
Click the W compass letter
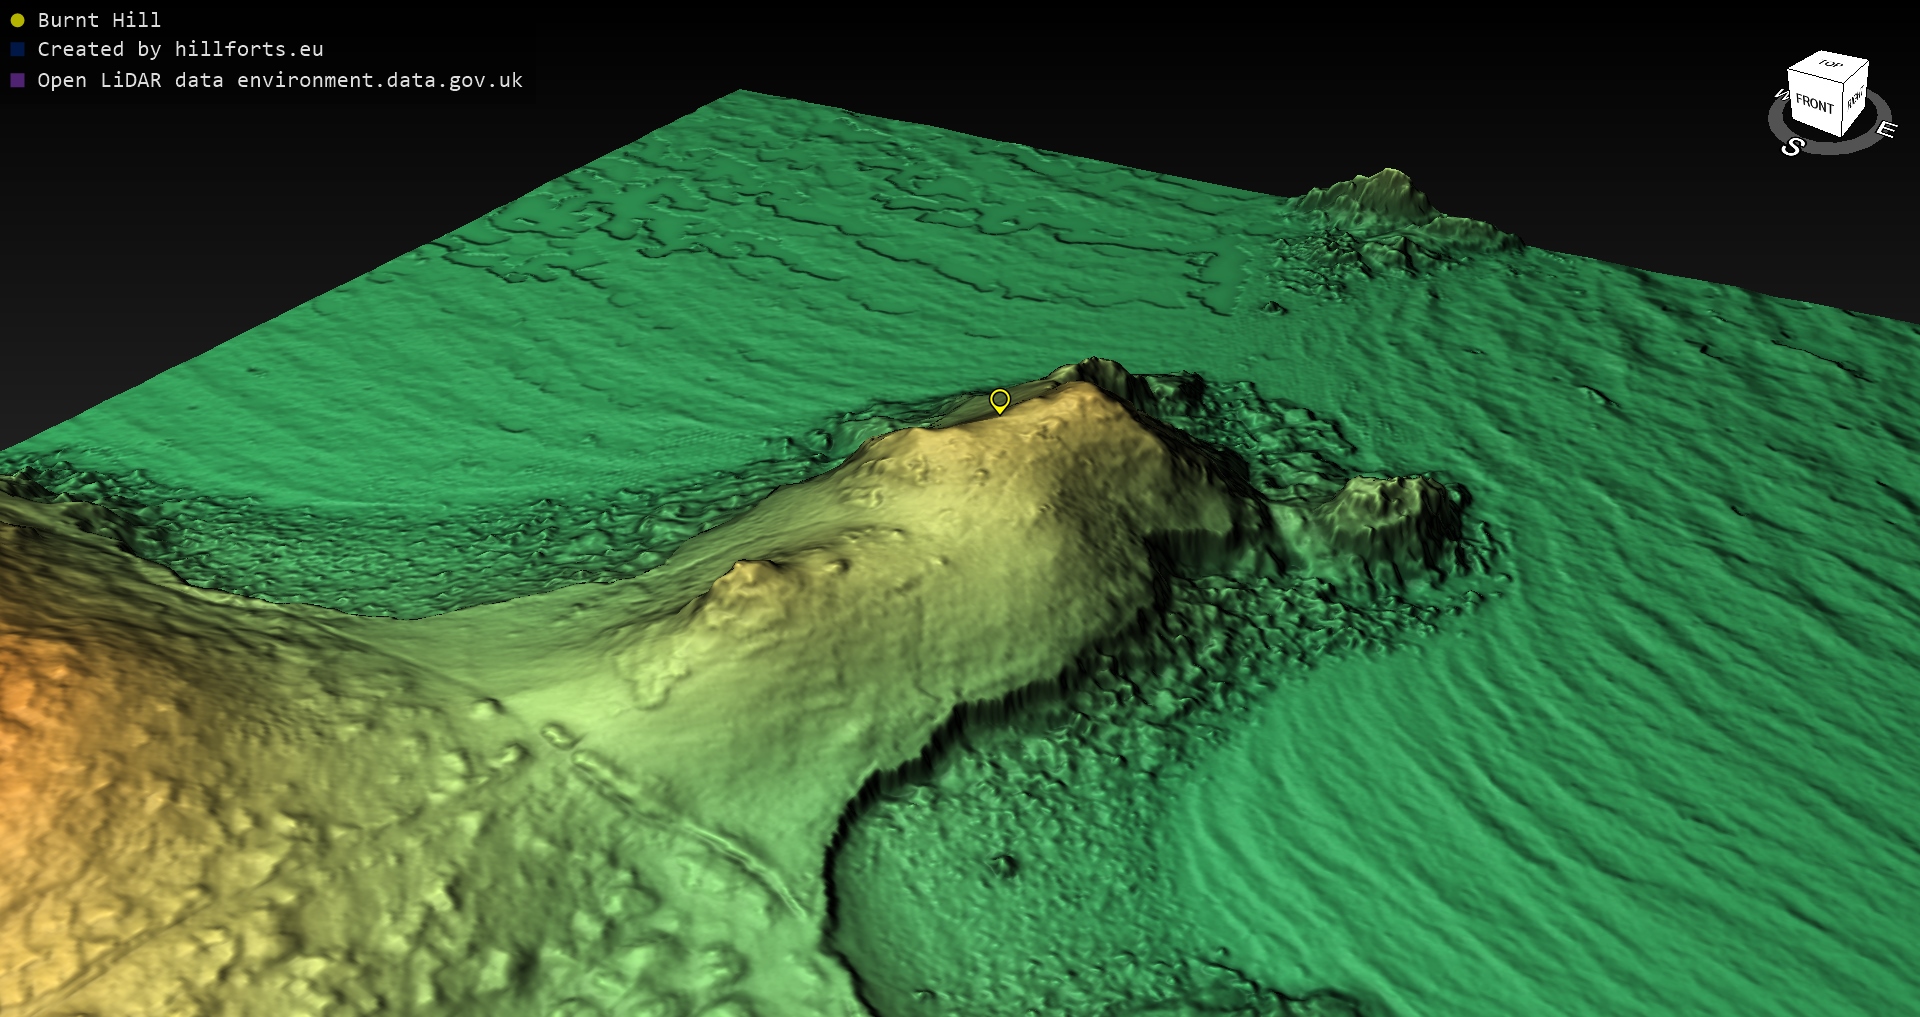pyautogui.click(x=1780, y=95)
